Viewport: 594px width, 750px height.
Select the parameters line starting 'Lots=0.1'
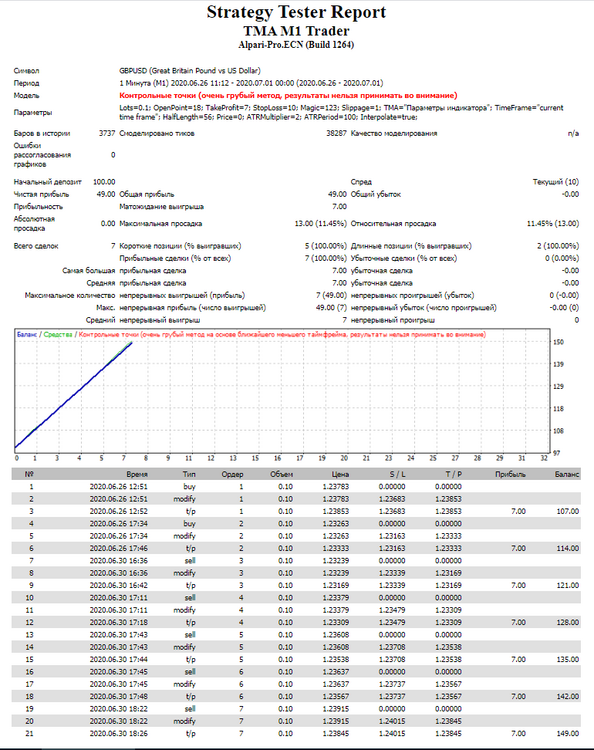tap(341, 112)
